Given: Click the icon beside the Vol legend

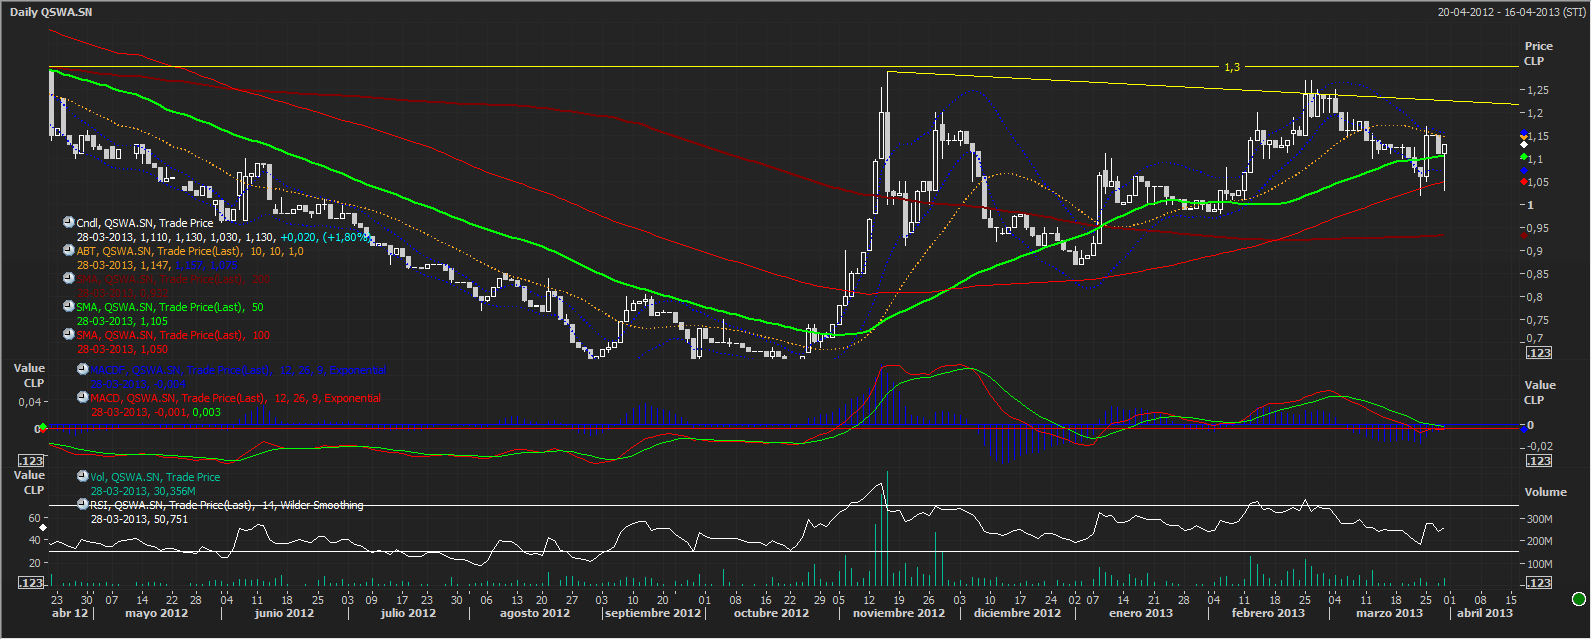Looking at the screenshot, I should 83,477.
